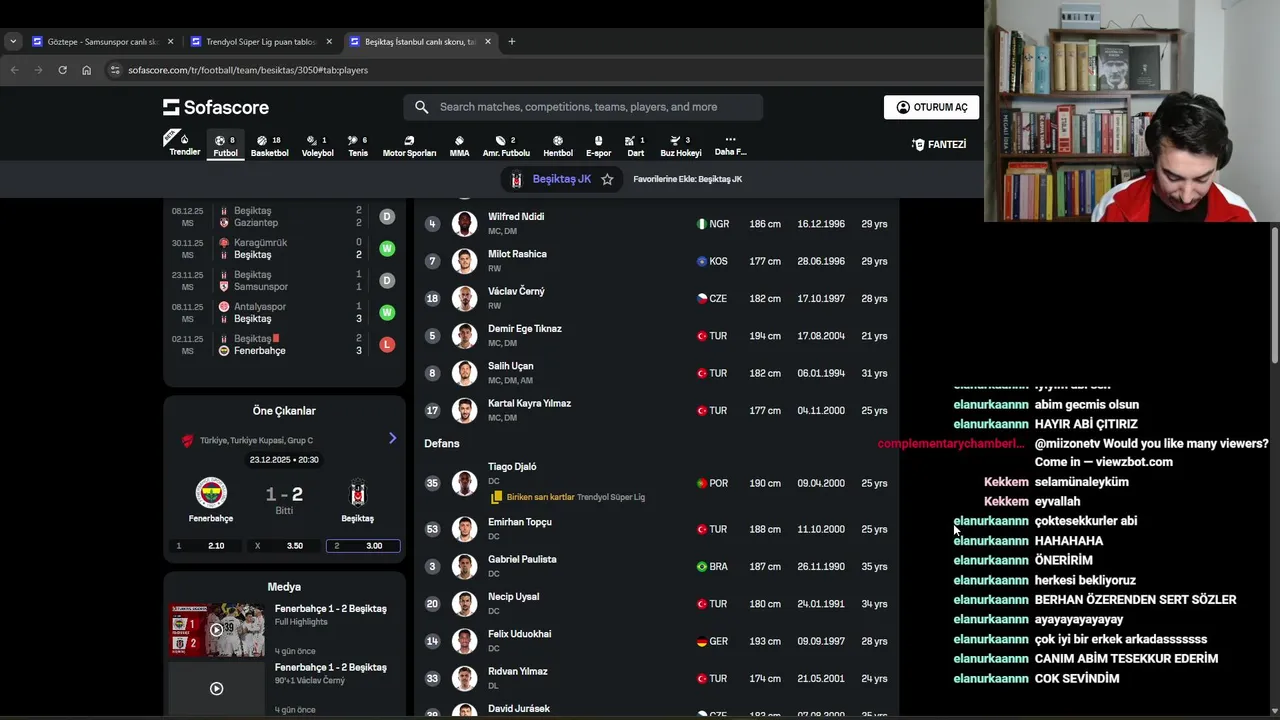This screenshot has height=720, width=1280.
Task: Play Full Highlights video thumbnail
Action: click(x=217, y=630)
